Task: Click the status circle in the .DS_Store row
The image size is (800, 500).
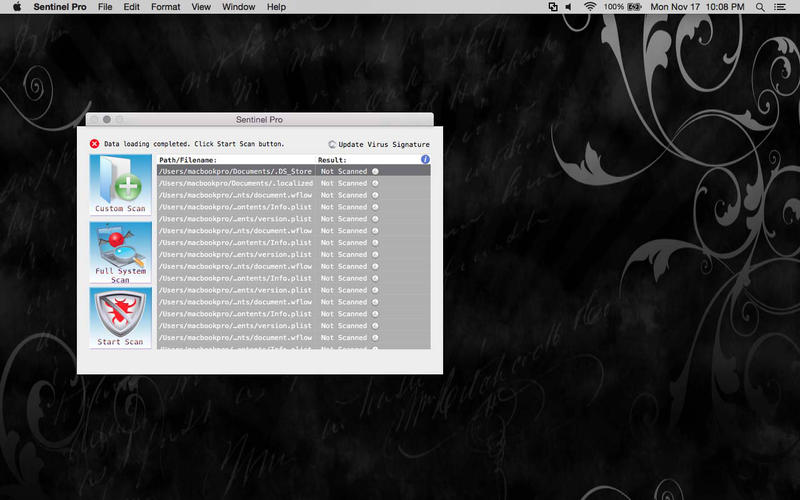Action: tap(375, 171)
